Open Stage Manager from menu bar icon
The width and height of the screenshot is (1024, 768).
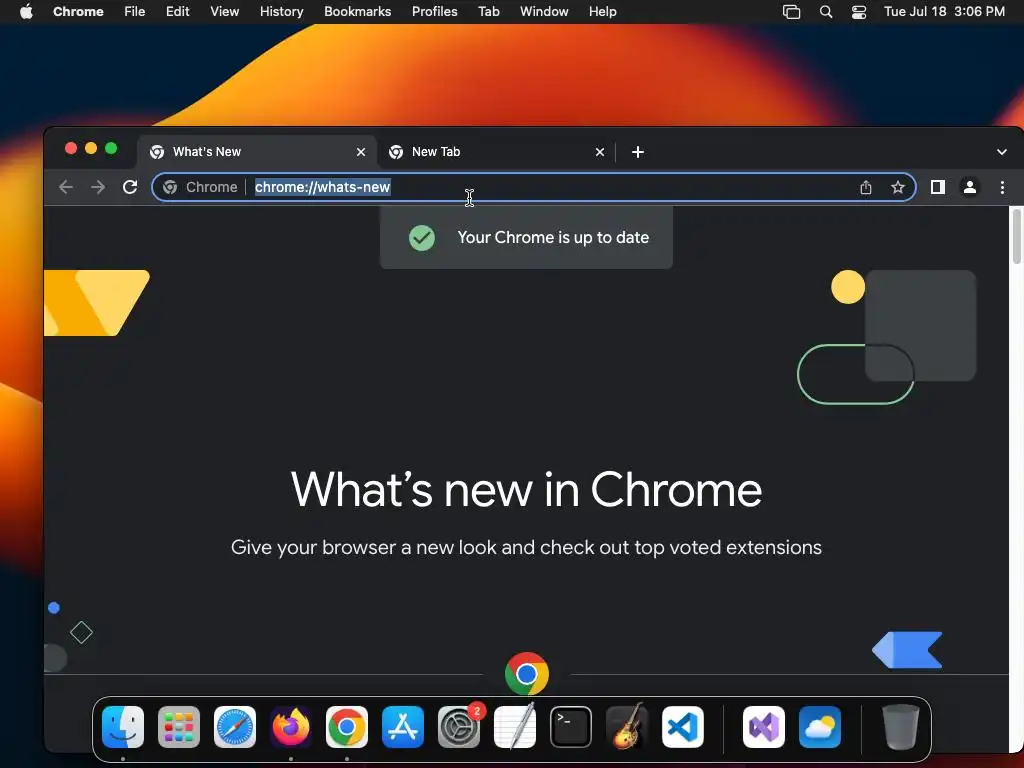click(792, 12)
